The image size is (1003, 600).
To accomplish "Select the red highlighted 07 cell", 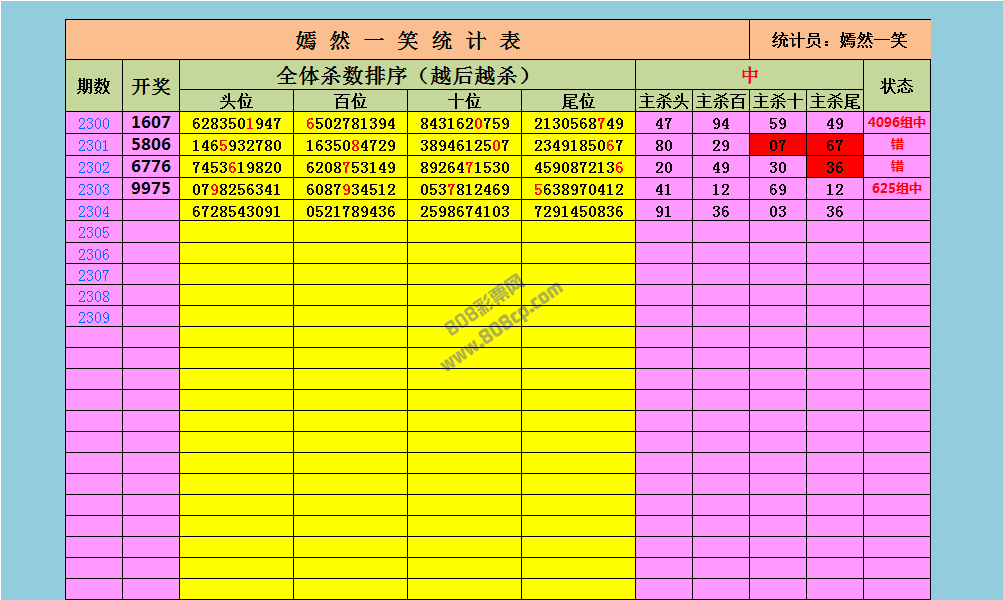I will pyautogui.click(x=778, y=146).
